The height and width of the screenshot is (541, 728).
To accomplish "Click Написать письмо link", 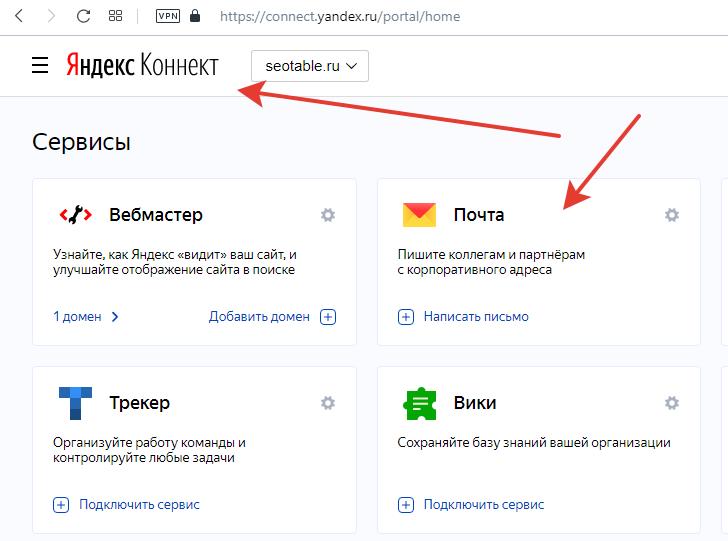I will (x=476, y=317).
